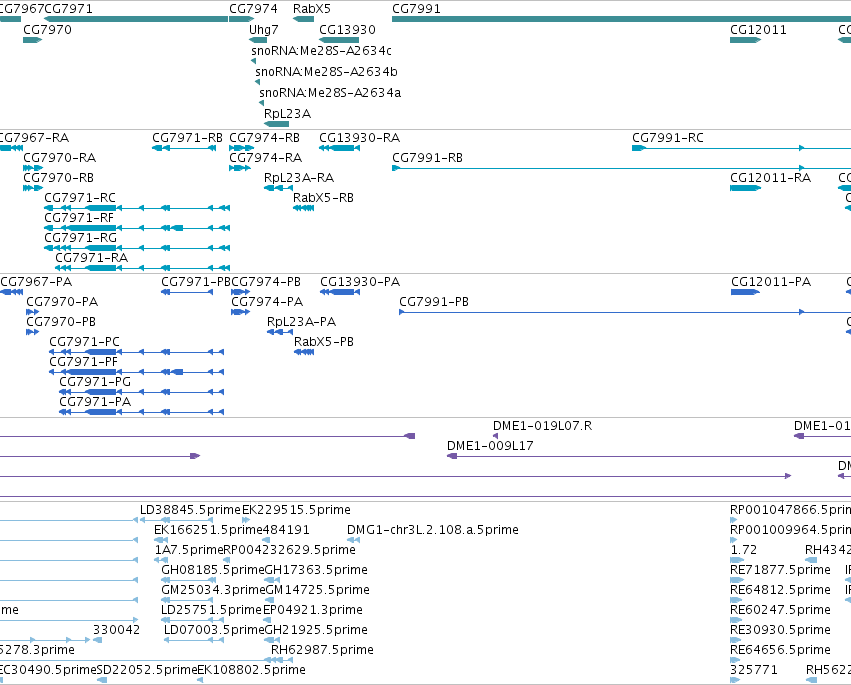Viewport: 851px width, 685px height.
Task: Select EST GM25034.3prime label
Action: [x=213, y=591]
